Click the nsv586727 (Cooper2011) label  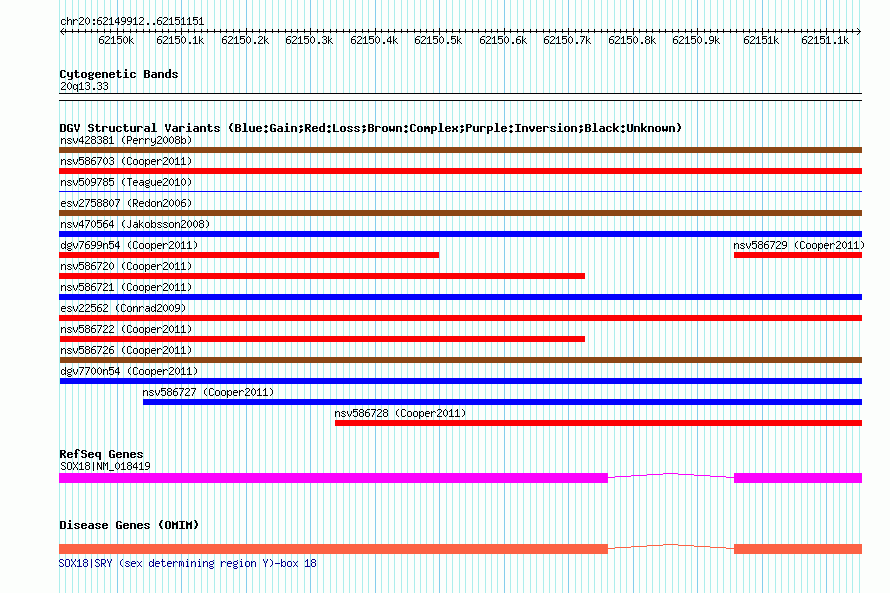pyautogui.click(x=208, y=392)
